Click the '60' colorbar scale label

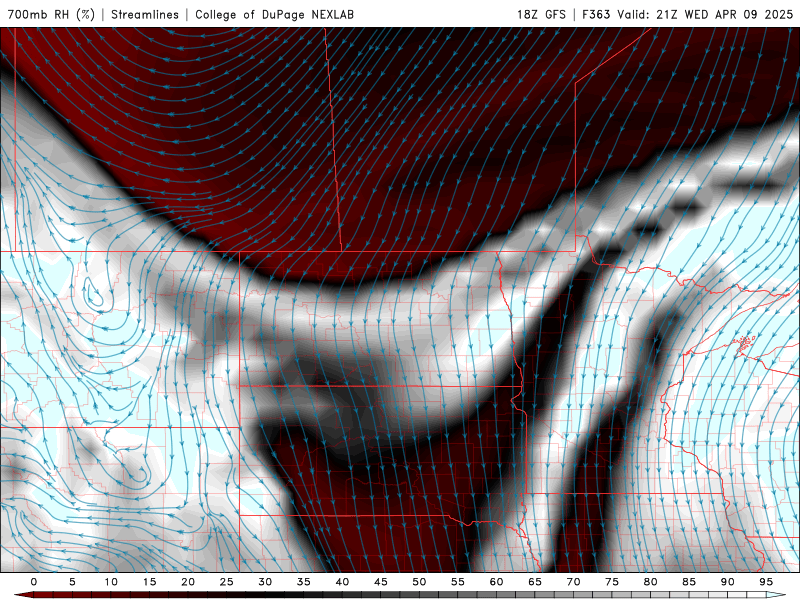[496, 582]
